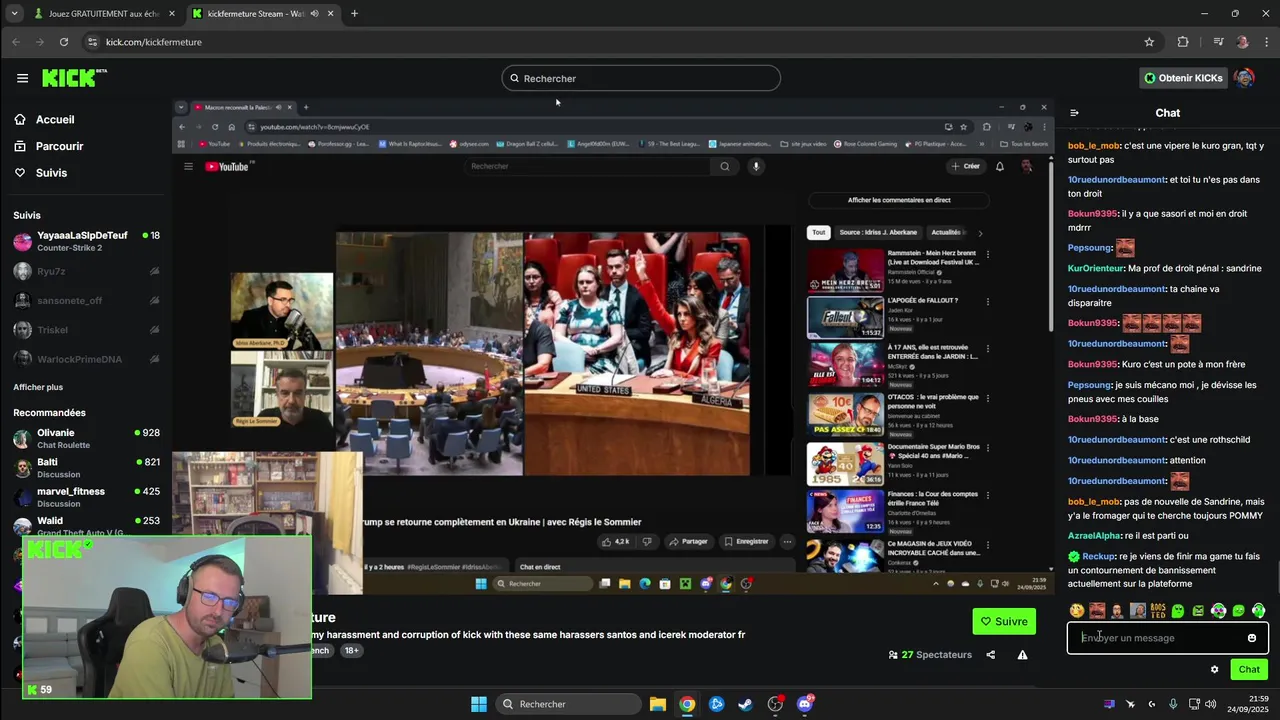Open sansonete_off channel in sidebar
This screenshot has width=1280, height=720.
click(x=86, y=300)
